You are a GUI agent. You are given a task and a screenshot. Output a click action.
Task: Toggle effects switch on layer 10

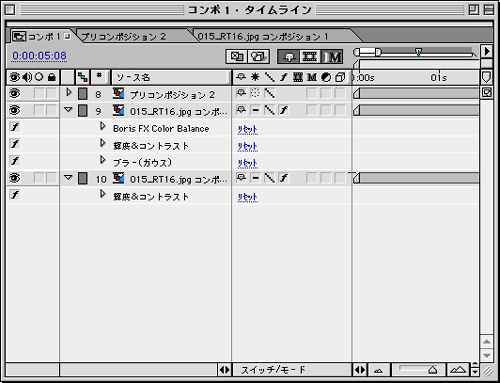tap(284, 178)
